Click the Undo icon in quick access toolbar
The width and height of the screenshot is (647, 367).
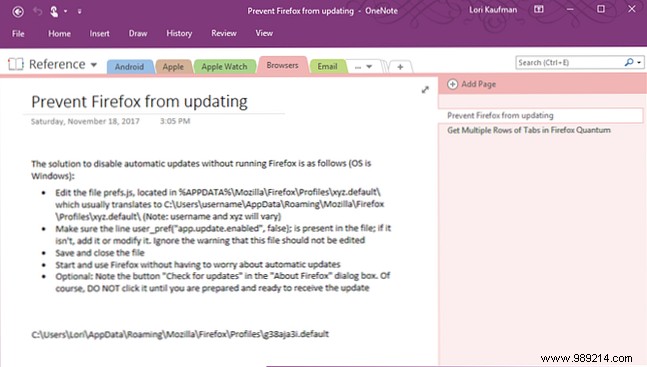(x=38, y=11)
